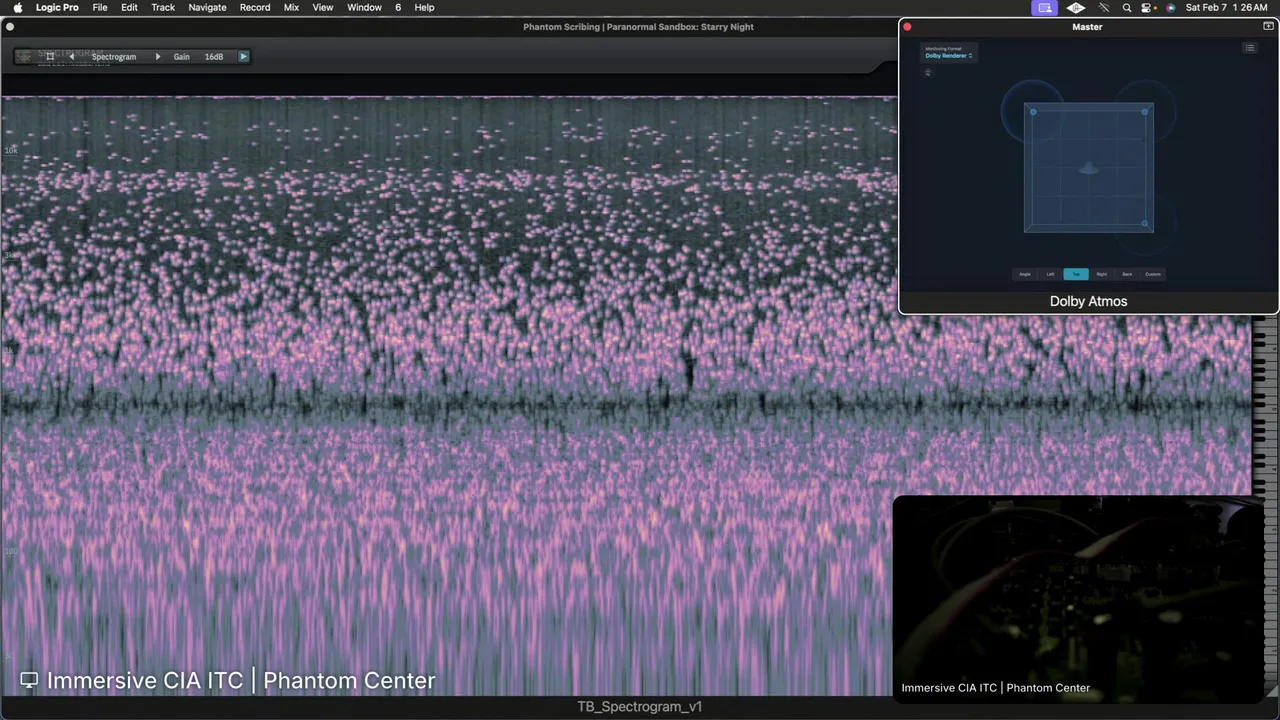Click pop-out icon in Master window title

1268,27
